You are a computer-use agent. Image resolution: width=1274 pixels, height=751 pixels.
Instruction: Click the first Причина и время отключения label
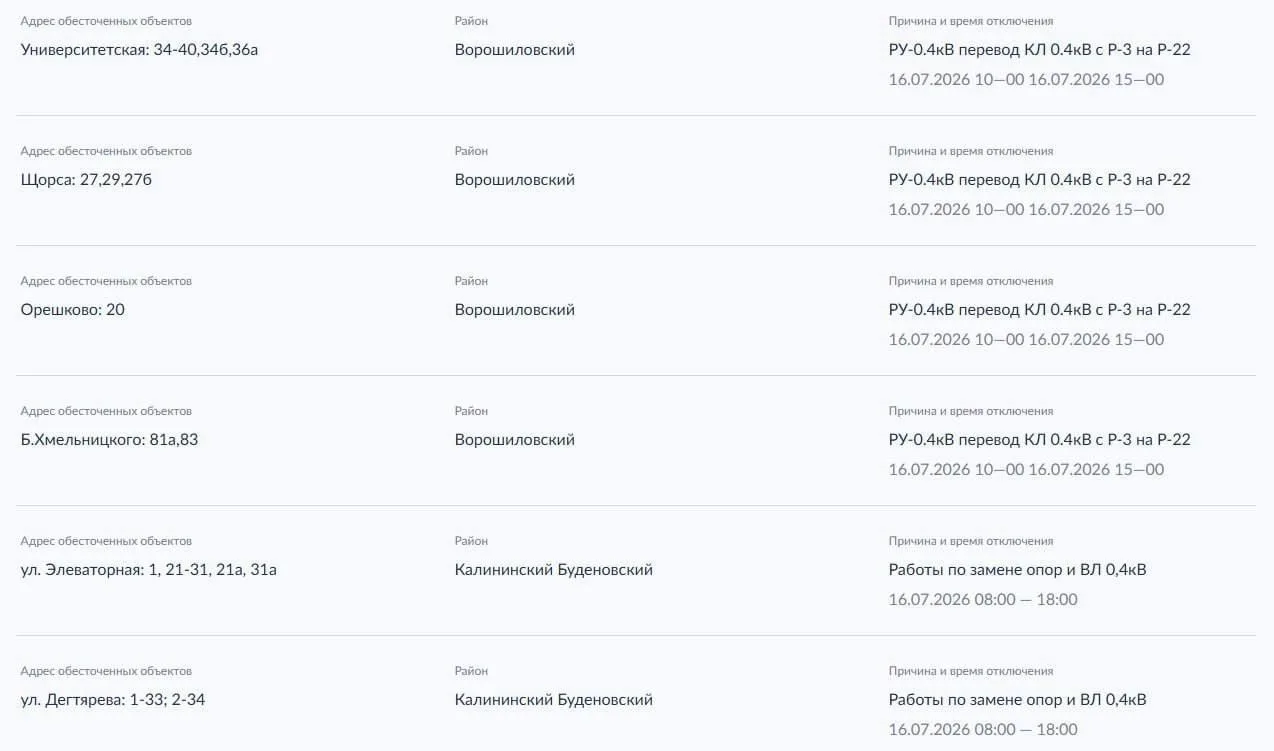pyautogui.click(x=971, y=21)
